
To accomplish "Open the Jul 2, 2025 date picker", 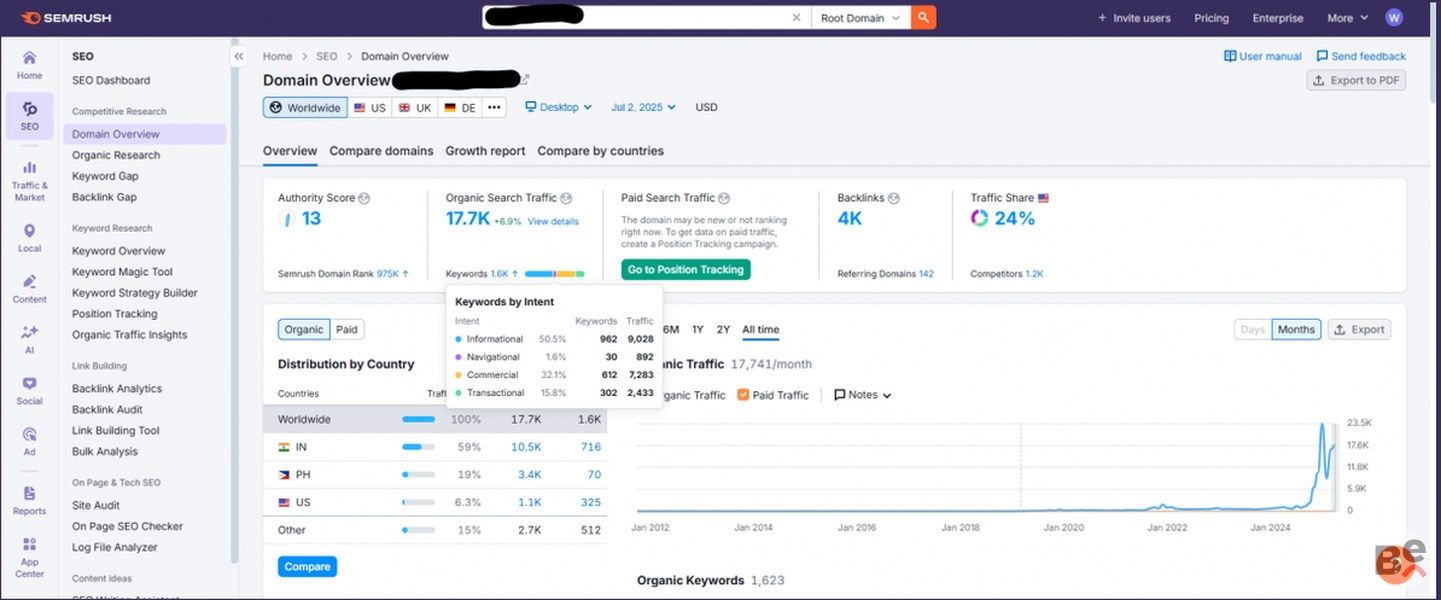I will pos(643,107).
